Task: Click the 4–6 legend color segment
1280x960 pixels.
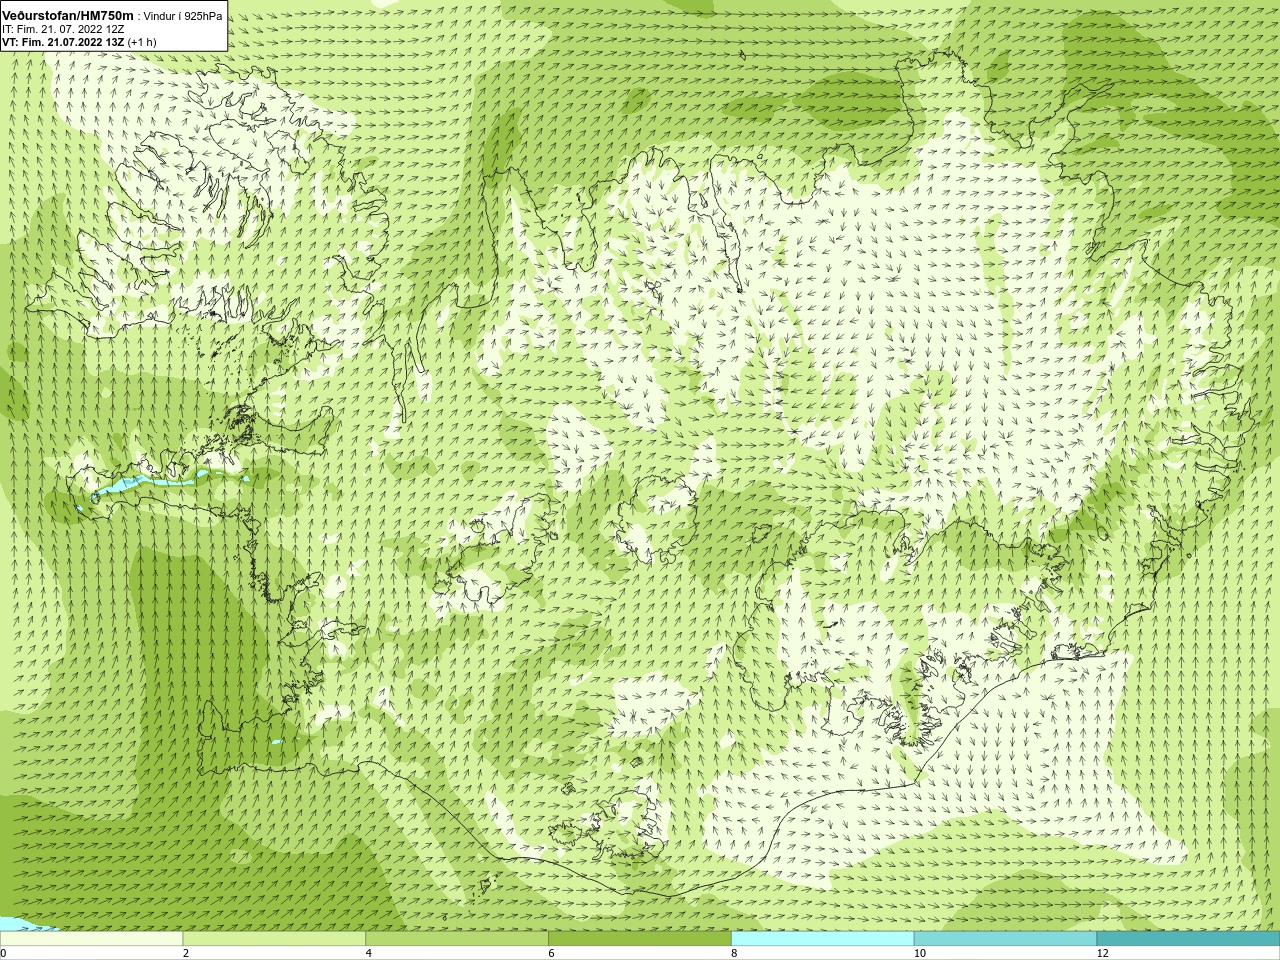Action: click(x=457, y=939)
